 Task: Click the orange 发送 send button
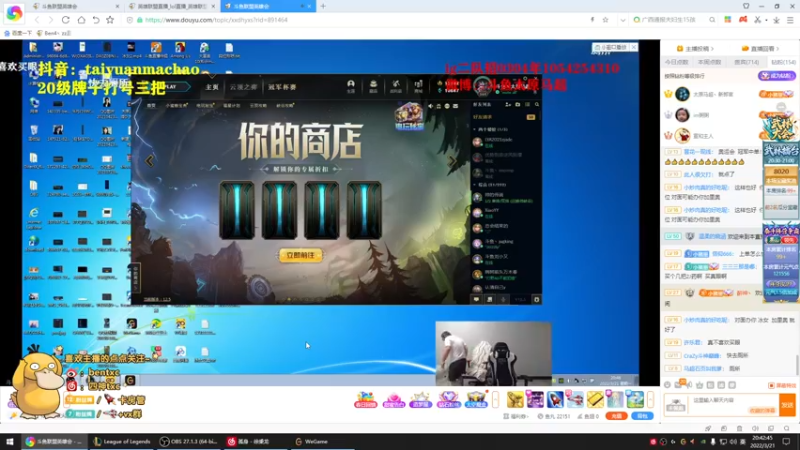click(x=787, y=405)
